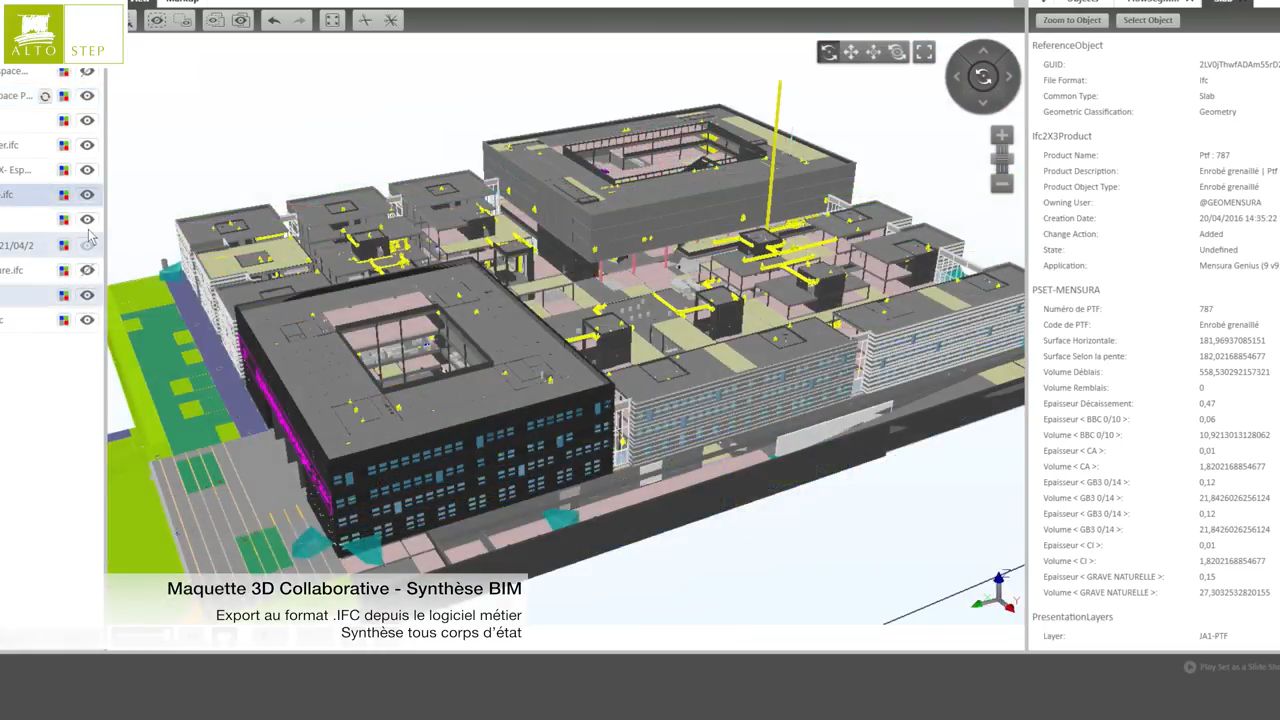Toggle visibility of the 21/04/2 layer
The image size is (1280, 720).
tap(87, 245)
